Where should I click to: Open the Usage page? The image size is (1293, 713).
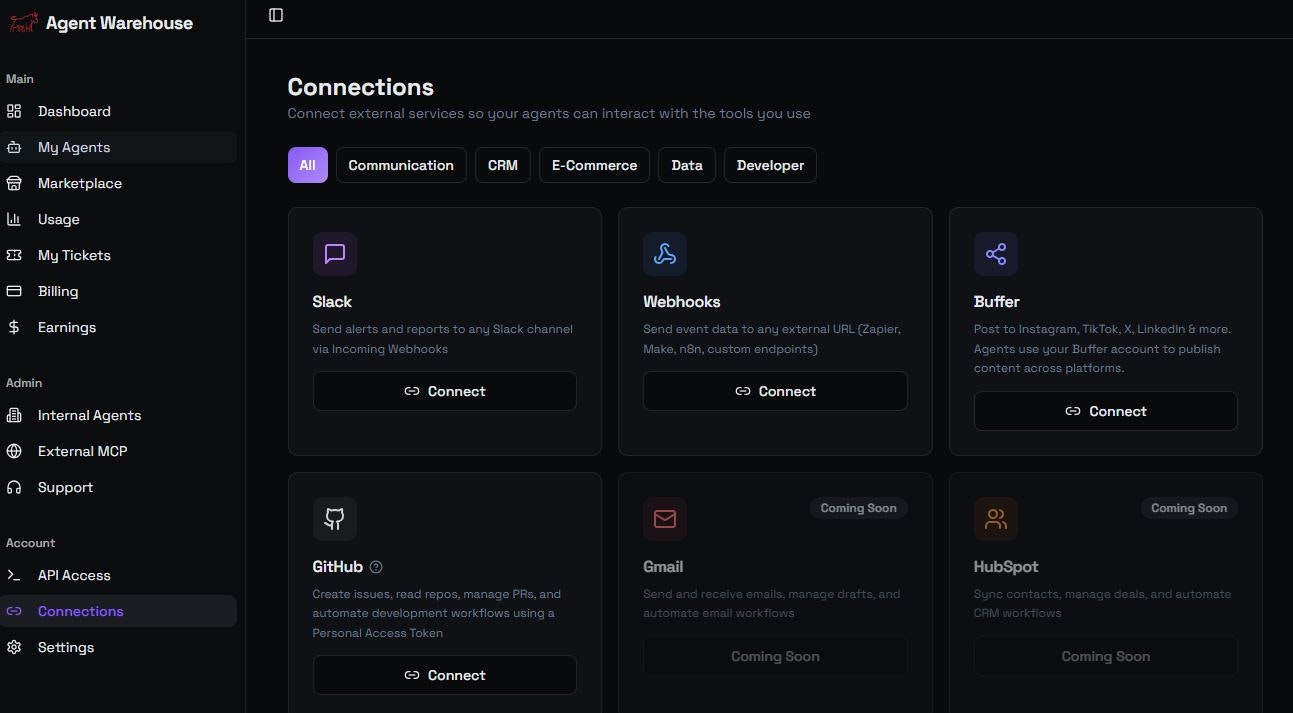pyautogui.click(x=118, y=219)
